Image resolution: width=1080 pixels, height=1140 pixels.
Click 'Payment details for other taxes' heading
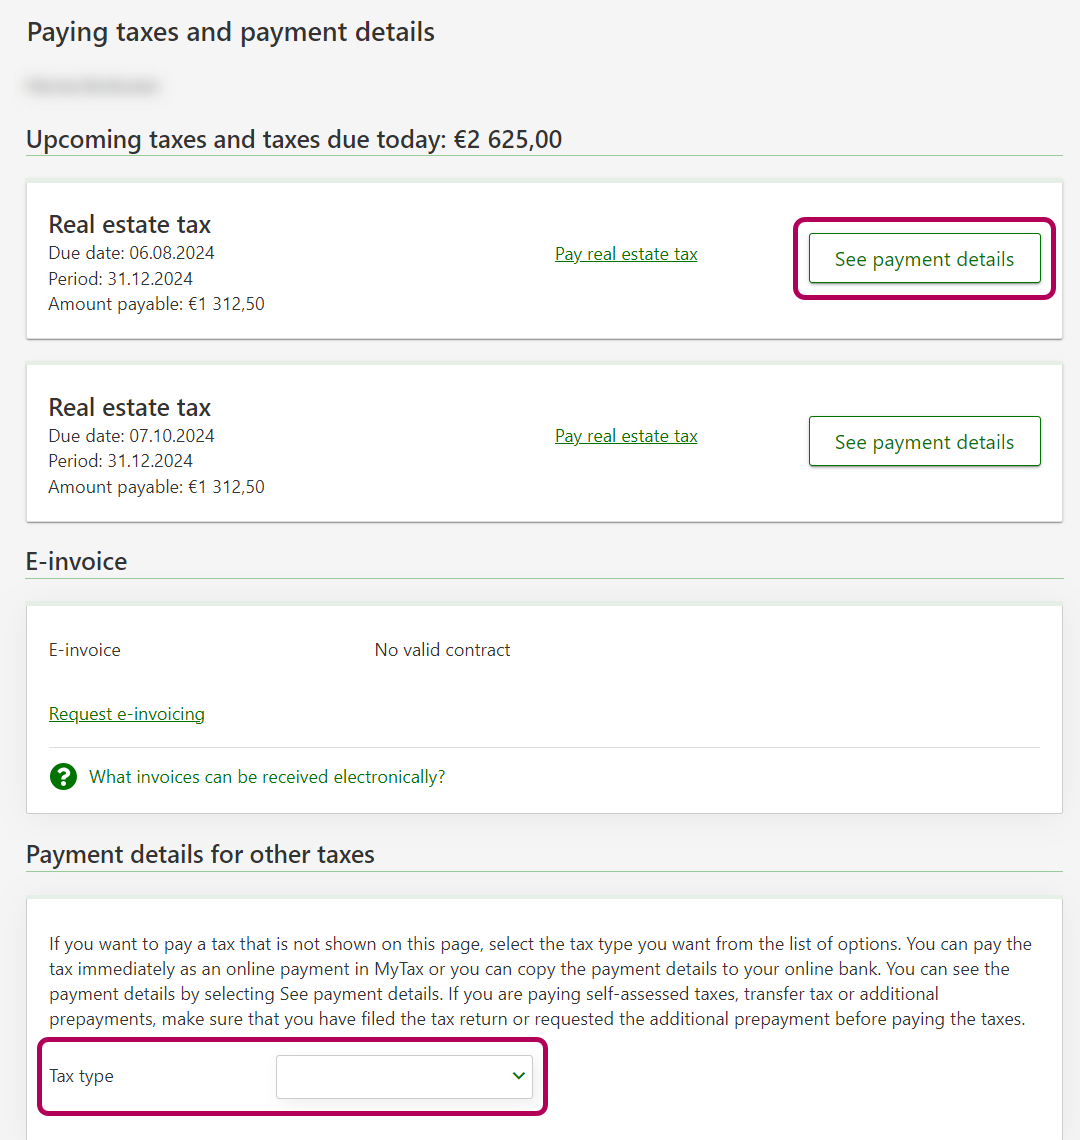click(200, 855)
